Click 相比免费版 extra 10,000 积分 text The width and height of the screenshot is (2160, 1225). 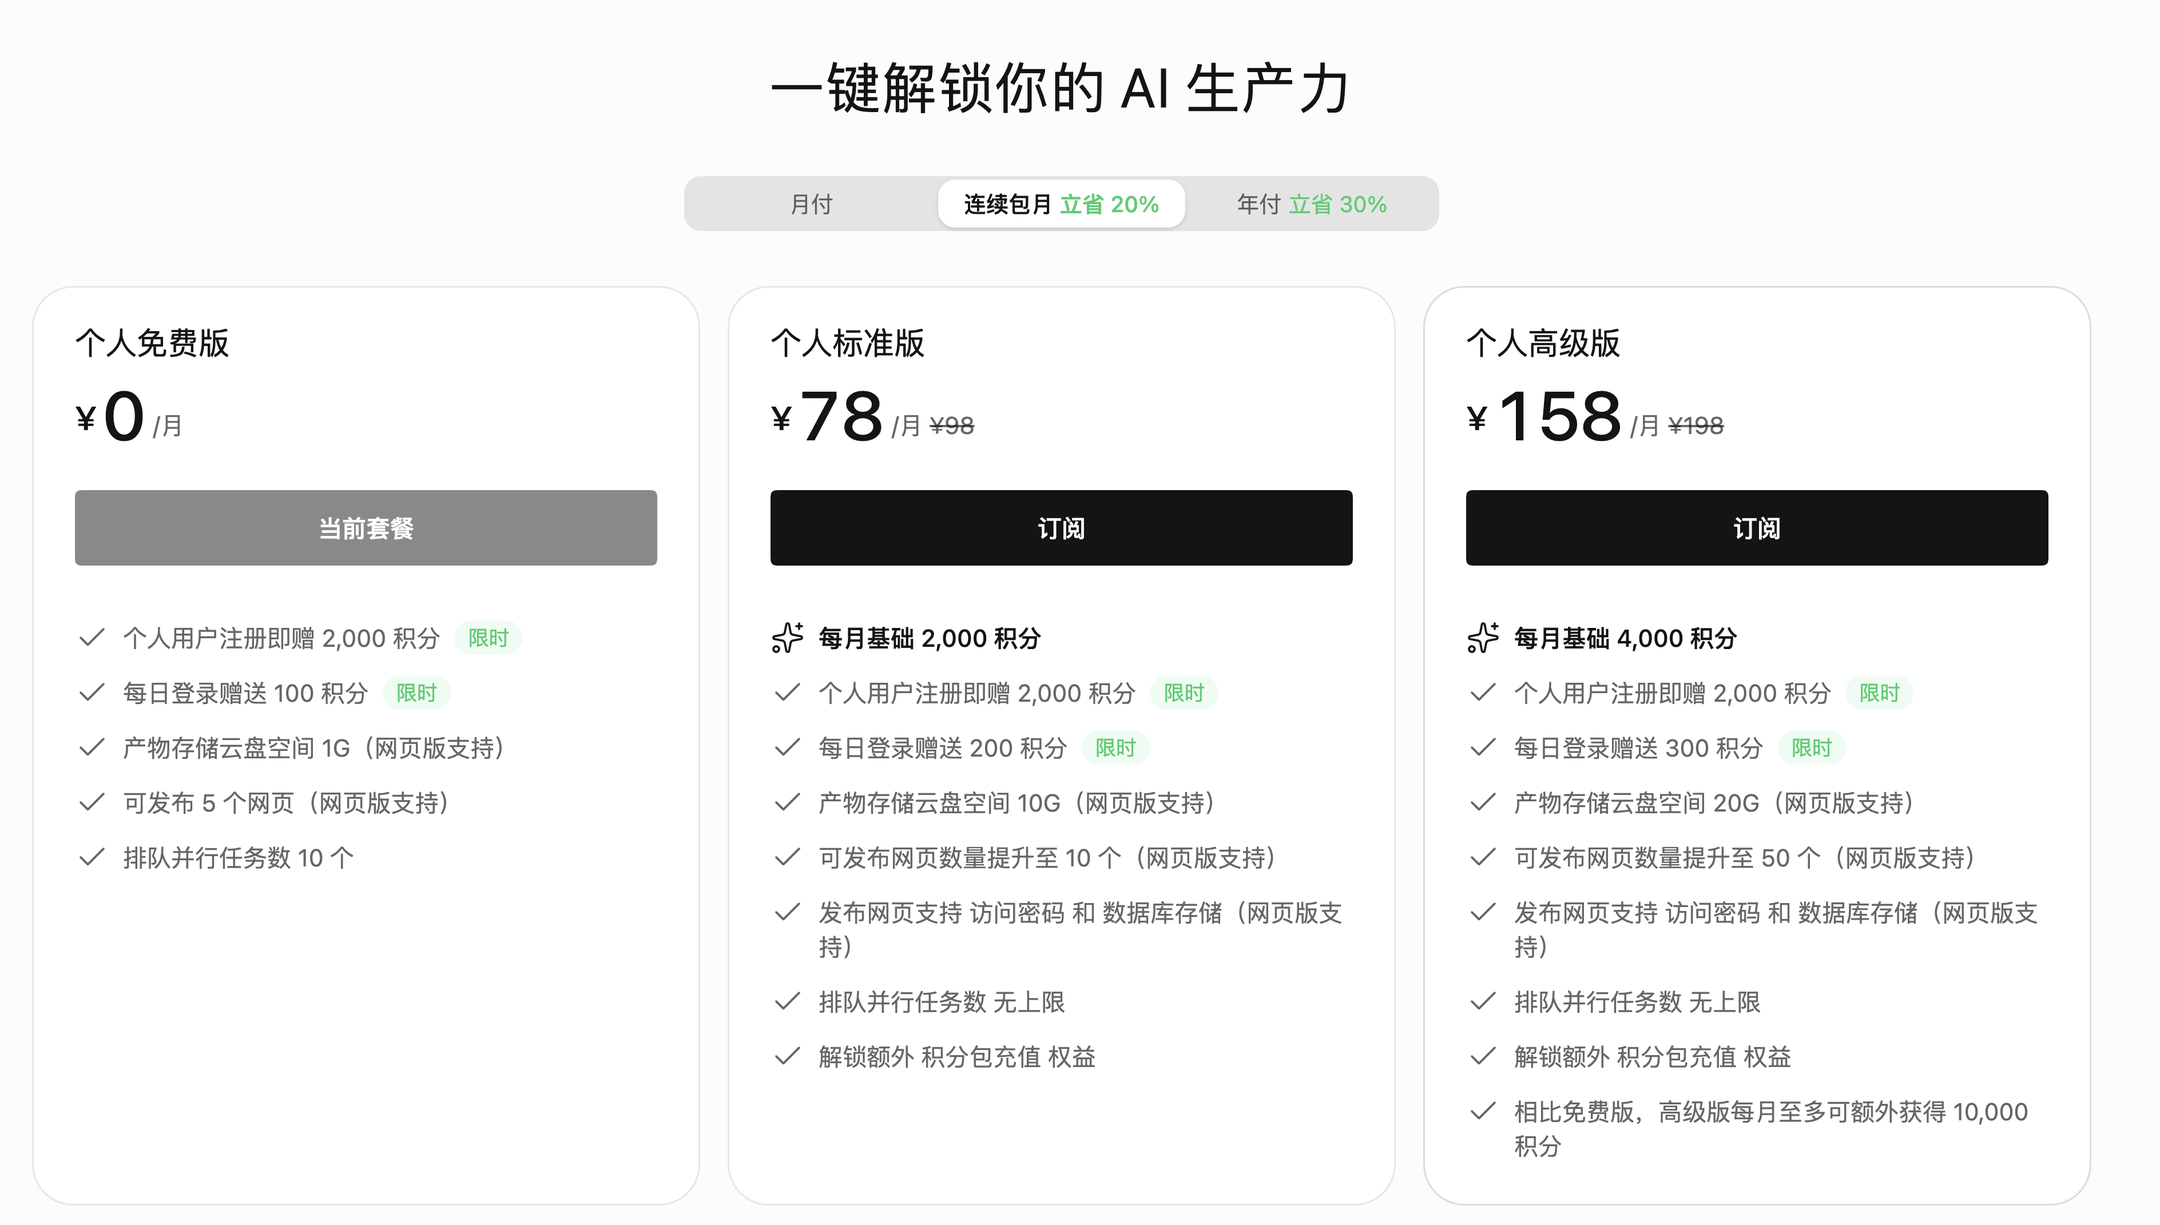1771,1128
